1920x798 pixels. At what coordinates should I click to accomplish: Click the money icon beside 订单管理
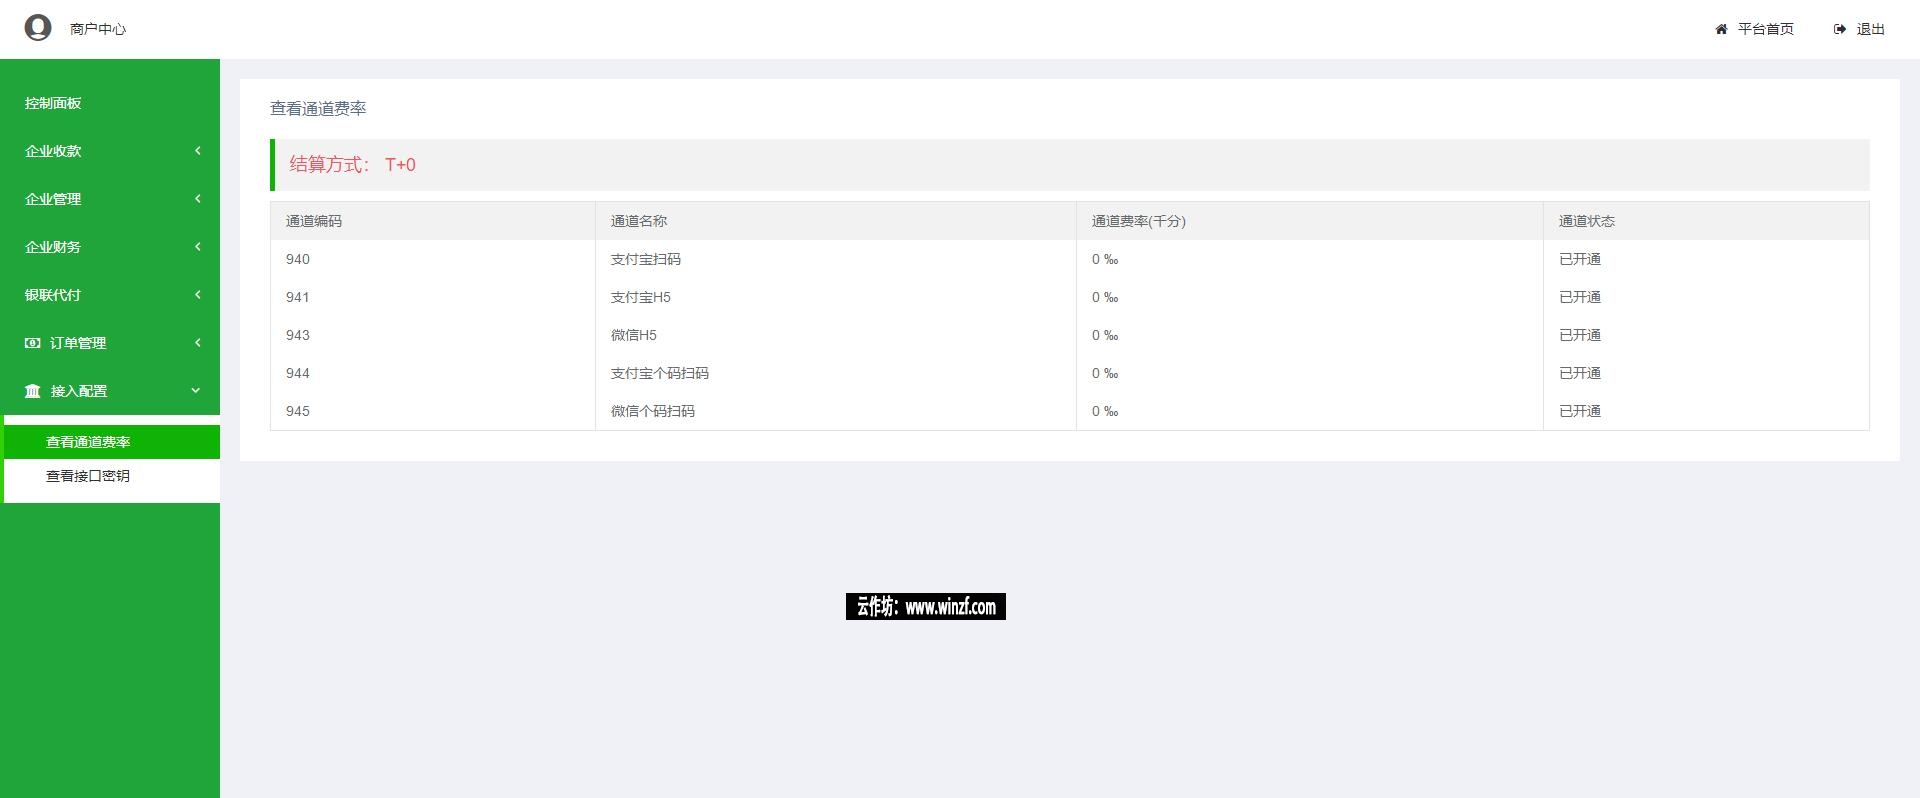[x=33, y=343]
